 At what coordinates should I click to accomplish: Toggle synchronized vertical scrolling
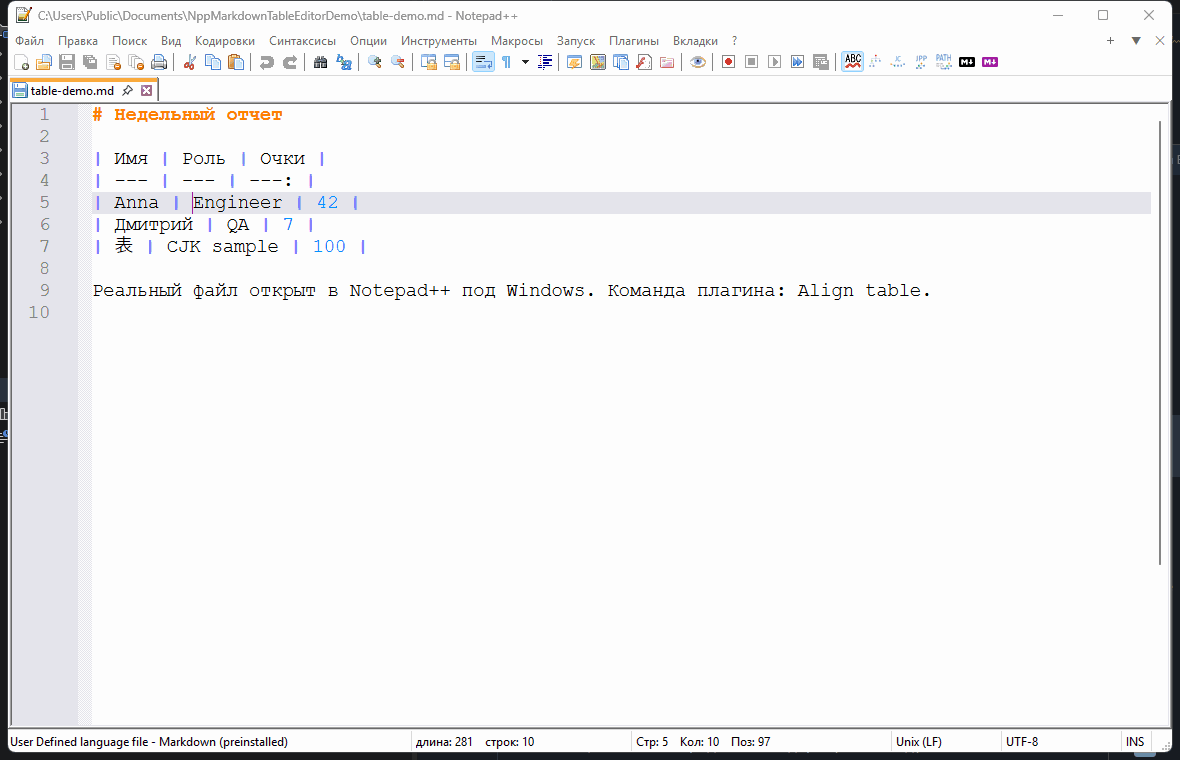pos(428,62)
